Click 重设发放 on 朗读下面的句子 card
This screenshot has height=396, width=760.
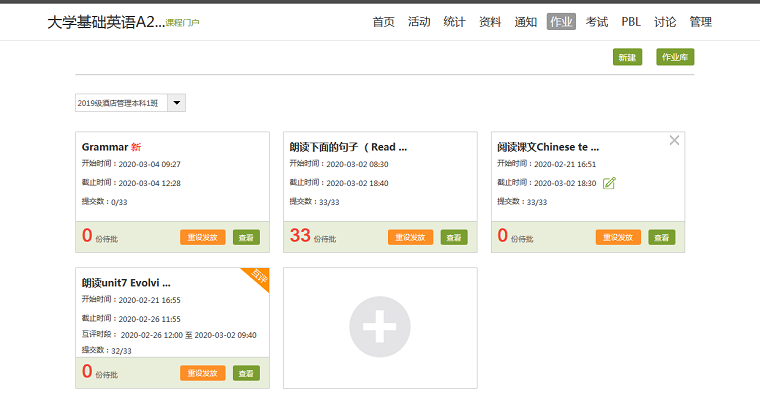[x=411, y=238]
